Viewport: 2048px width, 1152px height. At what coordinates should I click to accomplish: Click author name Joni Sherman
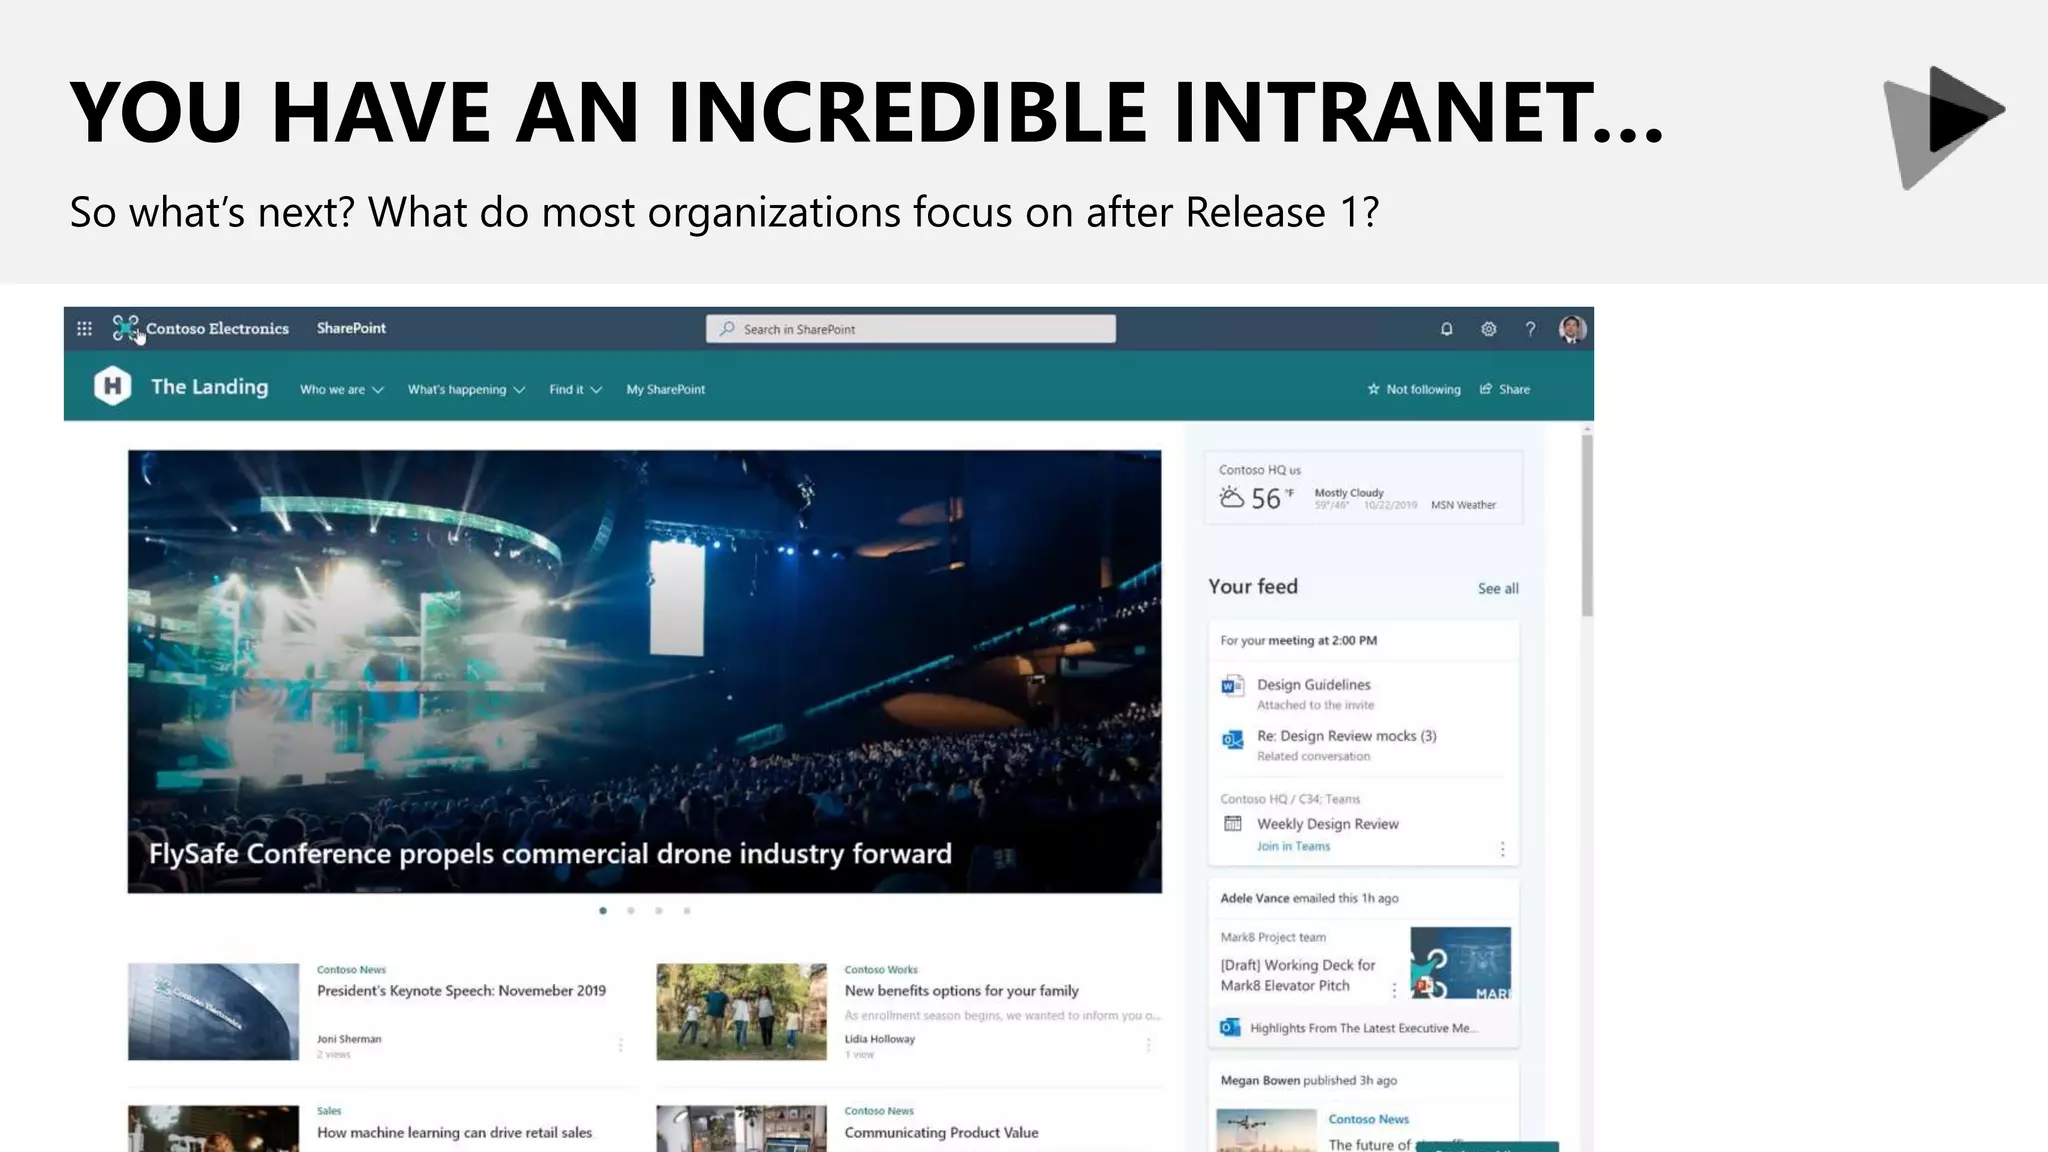(x=349, y=1039)
